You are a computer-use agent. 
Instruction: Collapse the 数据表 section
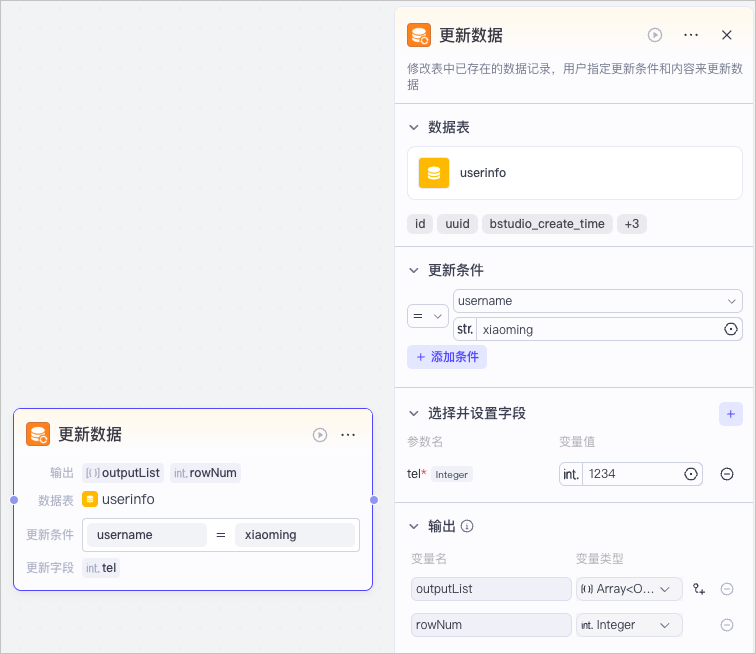(x=414, y=127)
